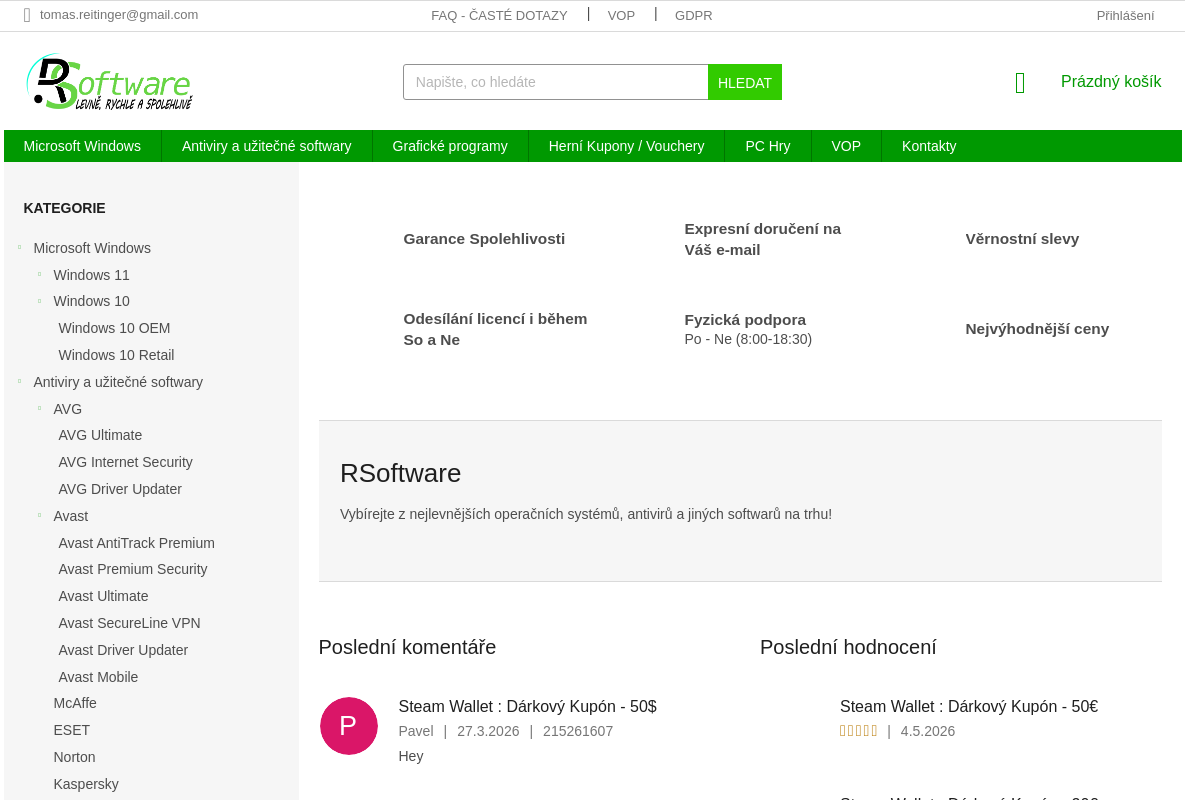Click Garance Spolehlivosti benefit text
The height and width of the screenshot is (800, 1200).
[484, 239]
